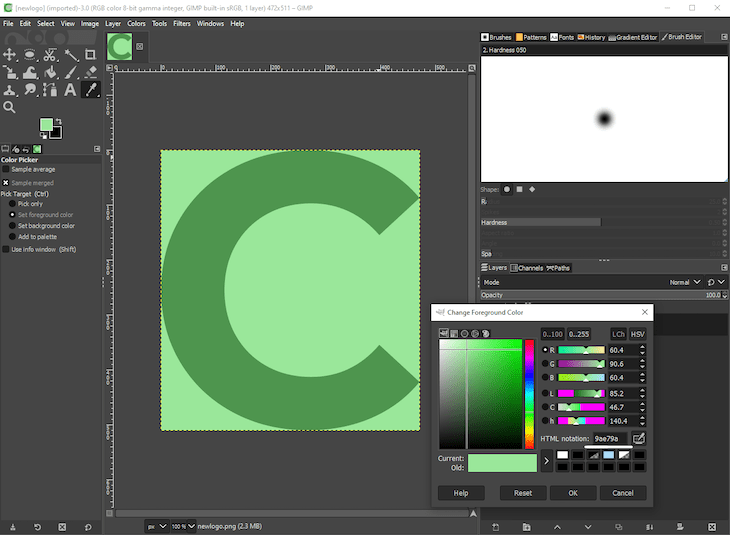Click the HTML notation input field

pyautogui.click(x=608, y=438)
